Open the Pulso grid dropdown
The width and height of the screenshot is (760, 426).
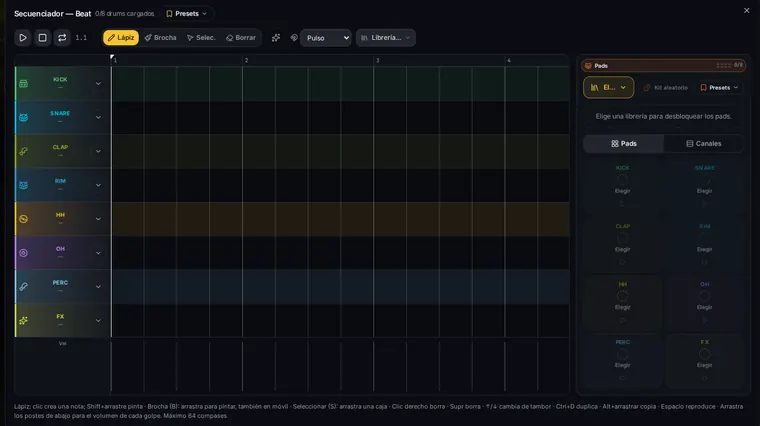tap(326, 38)
